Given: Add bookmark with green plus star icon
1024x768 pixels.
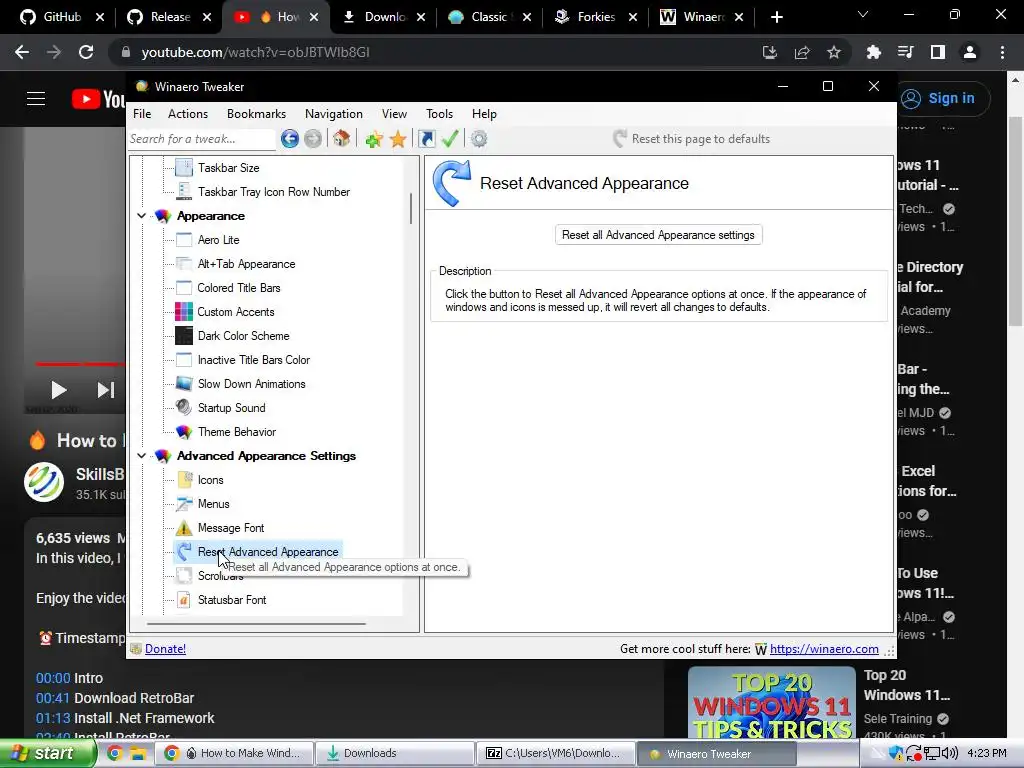Looking at the screenshot, I should point(374,138).
